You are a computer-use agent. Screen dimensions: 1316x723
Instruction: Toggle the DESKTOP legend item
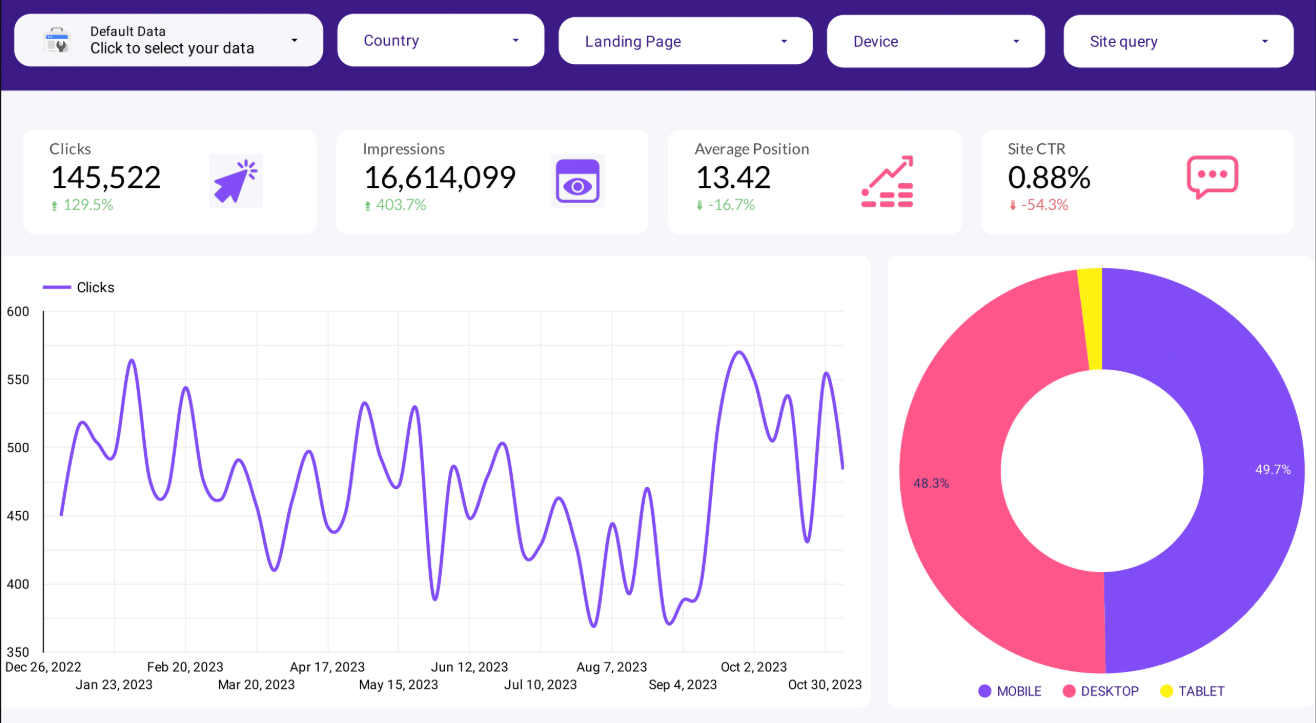point(1100,691)
